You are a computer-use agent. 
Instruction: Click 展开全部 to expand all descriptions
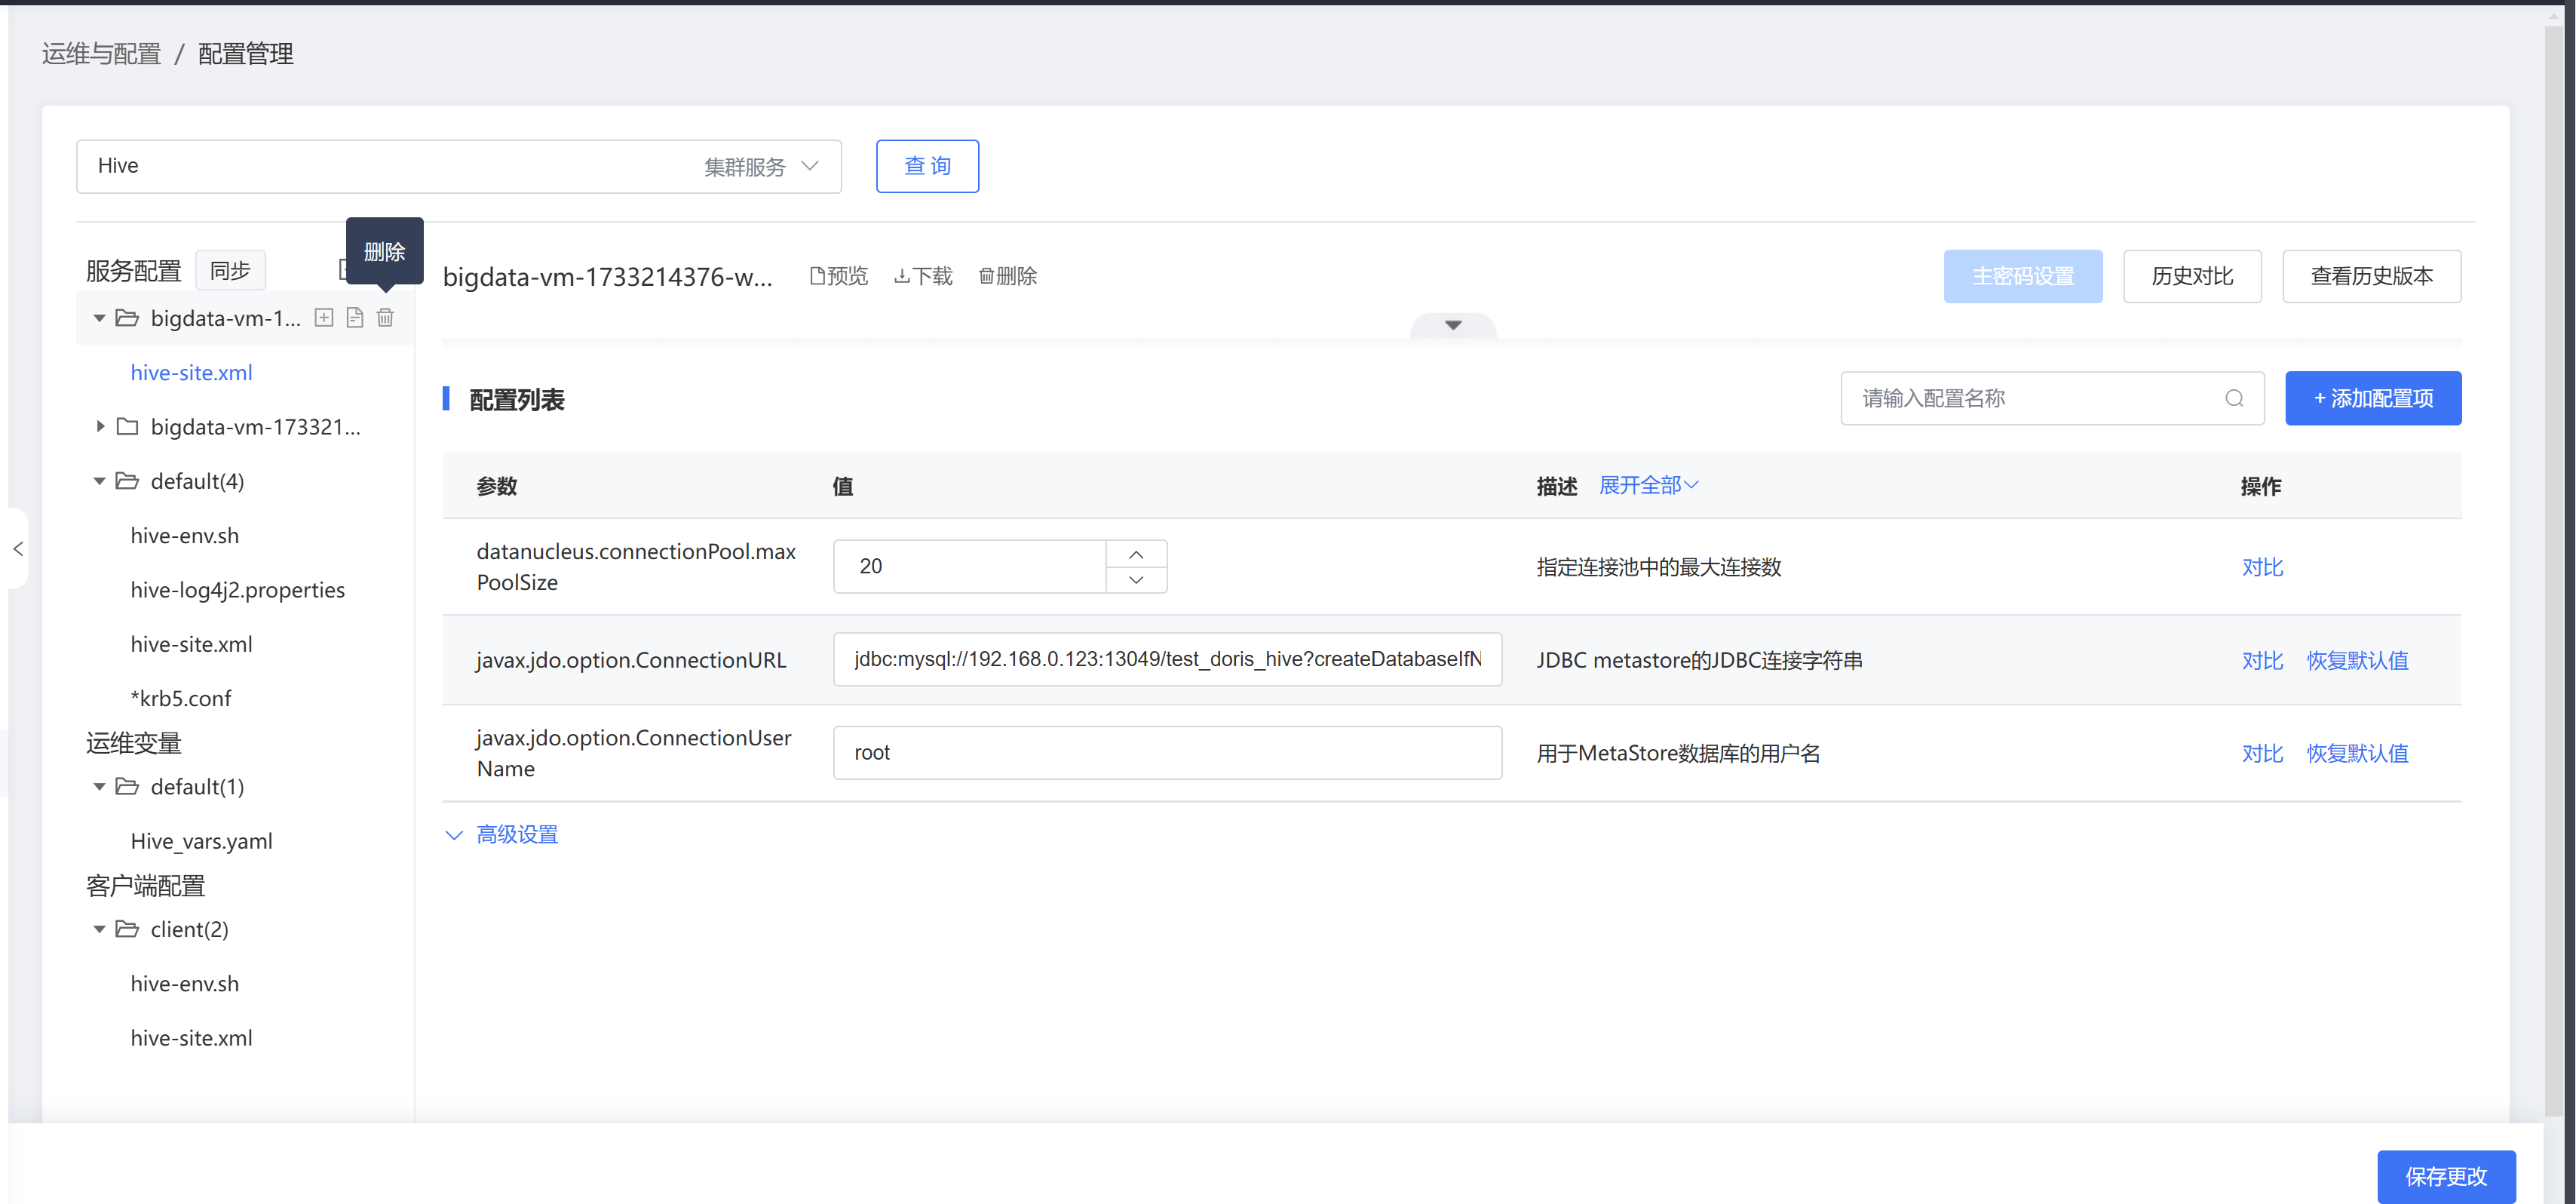tap(1648, 485)
